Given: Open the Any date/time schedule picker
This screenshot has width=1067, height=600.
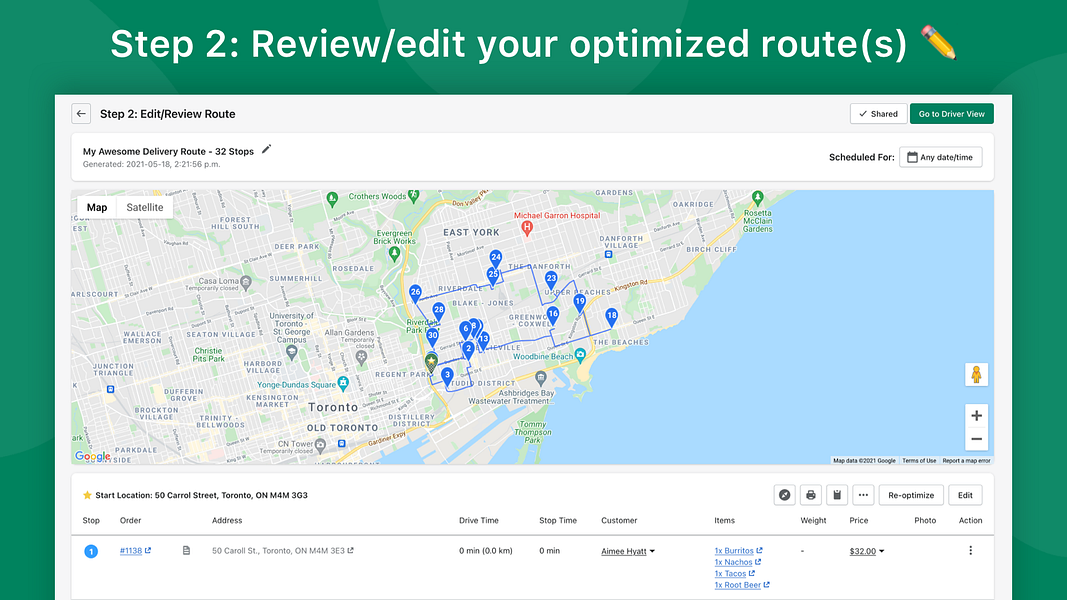Looking at the screenshot, I should point(940,157).
